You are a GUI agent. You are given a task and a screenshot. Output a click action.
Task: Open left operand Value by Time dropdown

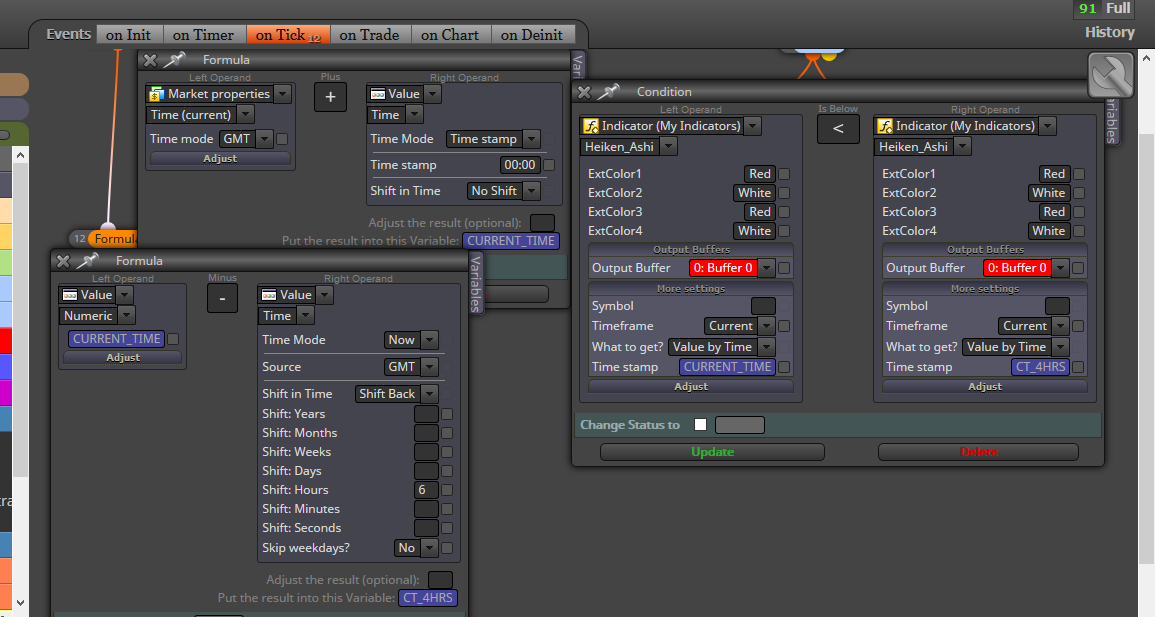pyautogui.click(x=721, y=347)
